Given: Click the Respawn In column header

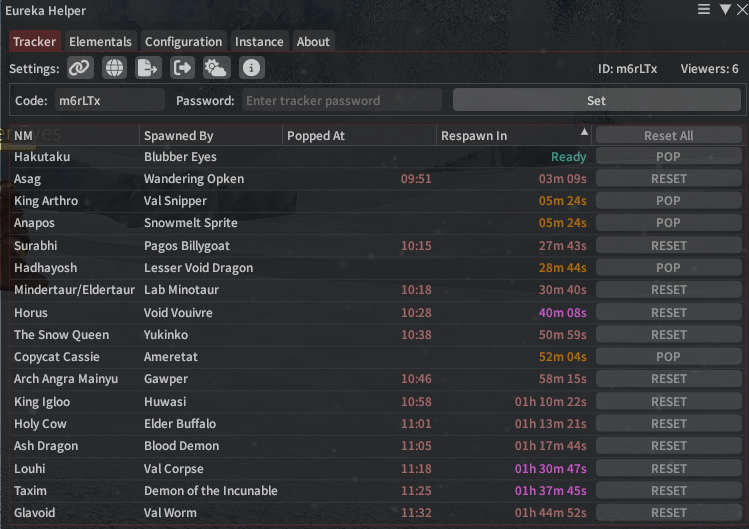Looking at the screenshot, I should point(514,136).
